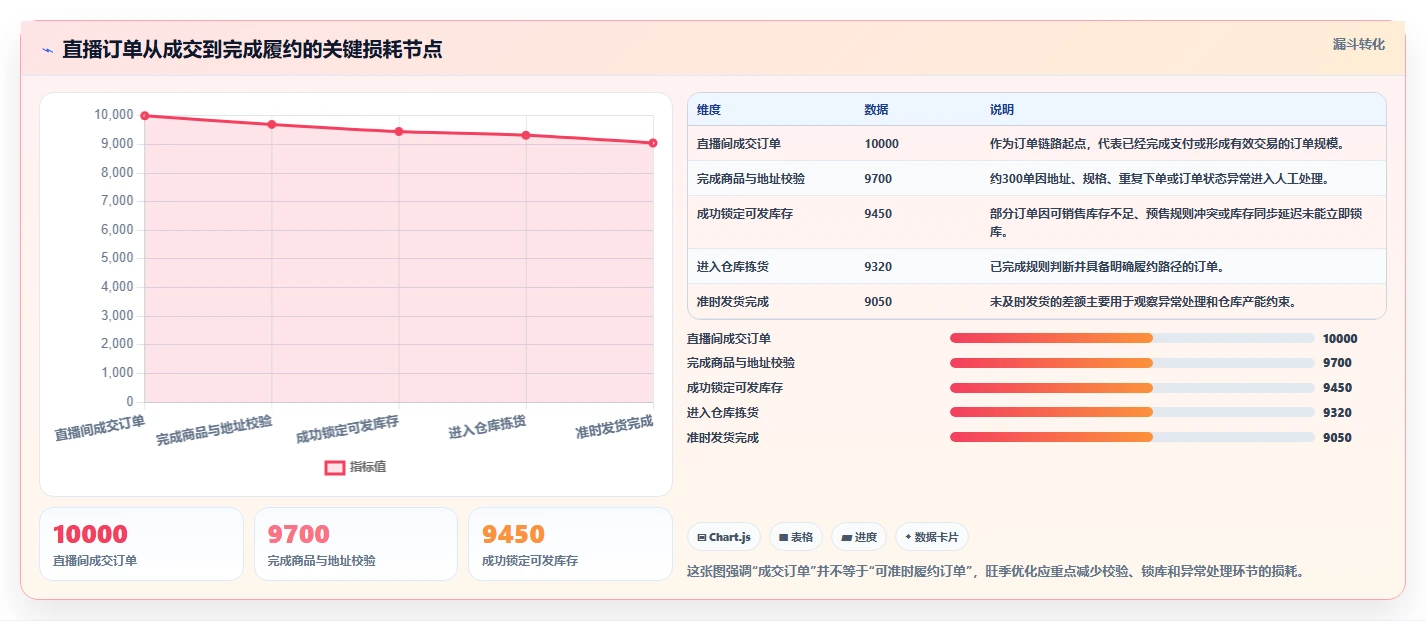Click the 9050 value in the table
Image resolution: width=1426 pixels, height=621 pixels.
(x=879, y=302)
